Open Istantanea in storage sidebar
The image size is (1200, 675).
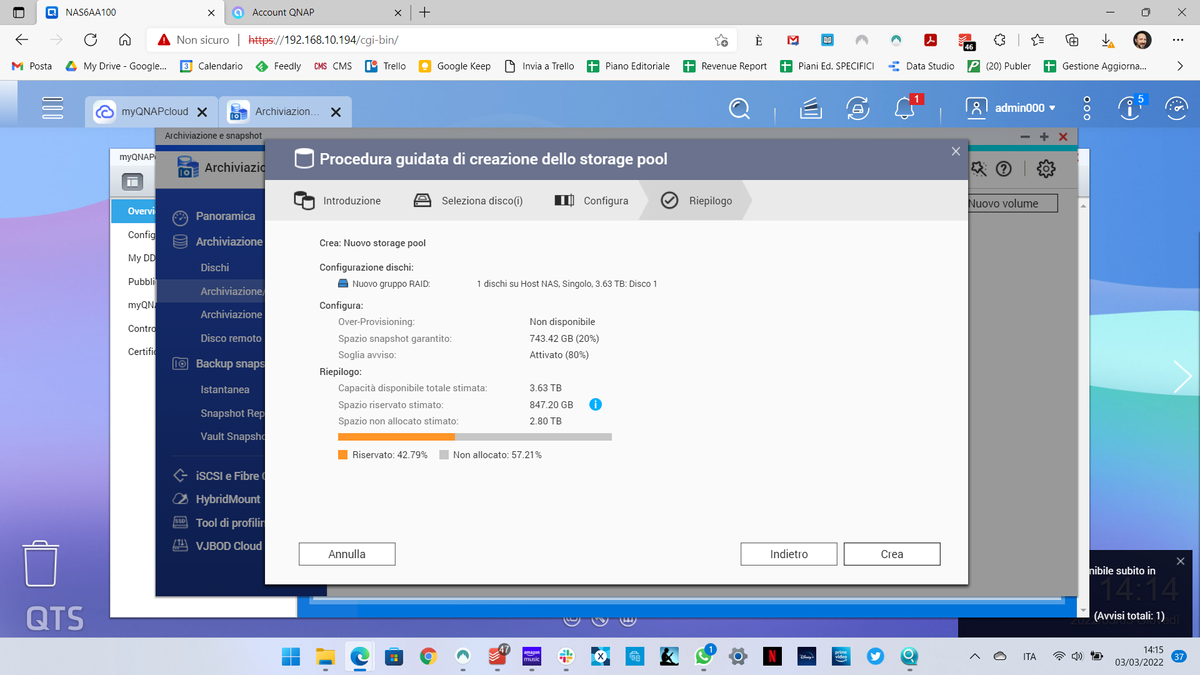[225, 389]
